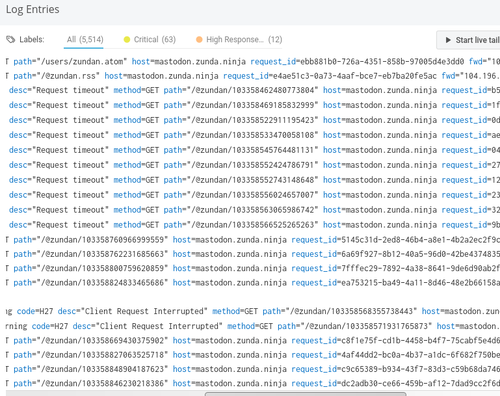Select the log entry with path /users/zundan.atom
The image size is (500, 396).
coord(253,62)
